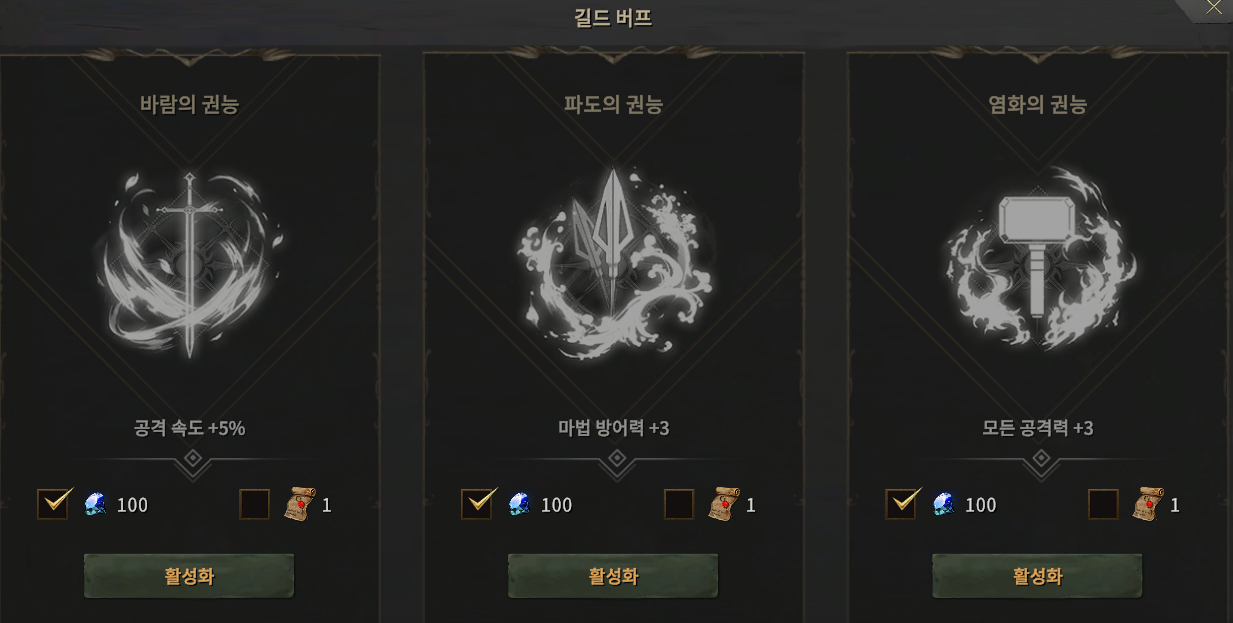Enable the scroll payment checkbox for 바람의 권능

coord(255,504)
